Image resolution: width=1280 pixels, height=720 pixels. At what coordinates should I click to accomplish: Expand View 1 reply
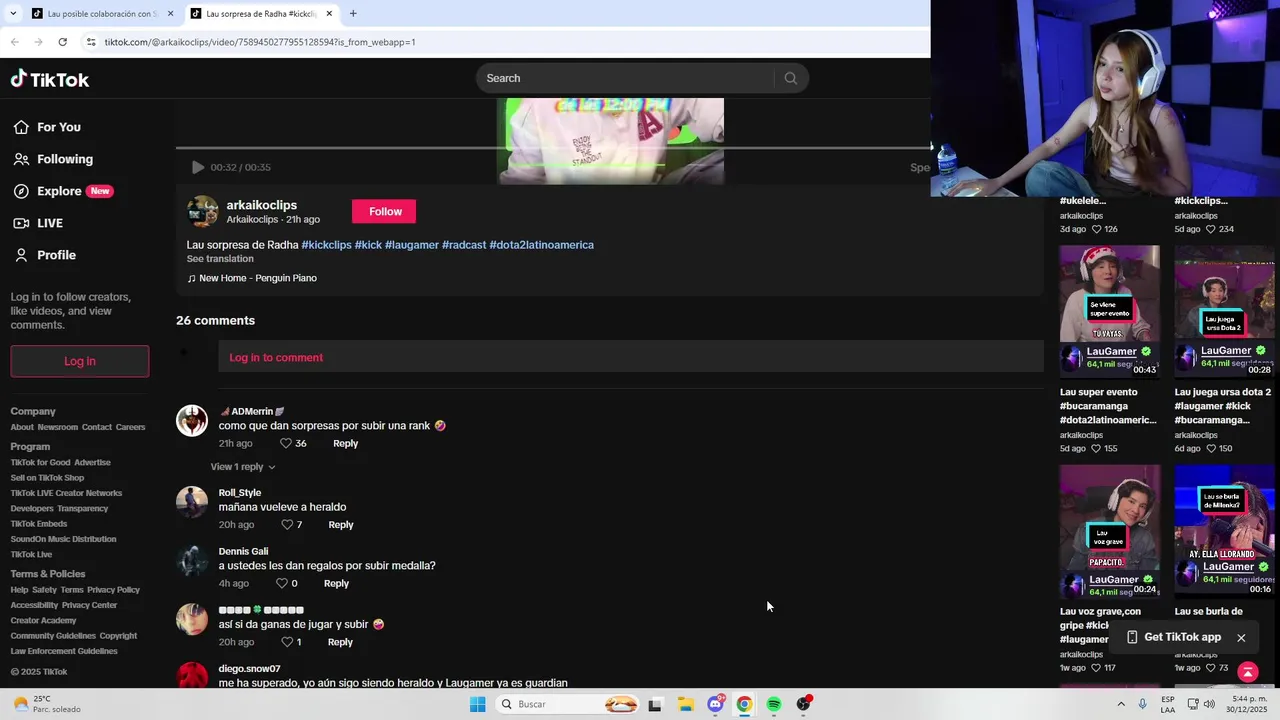pyautogui.click(x=242, y=467)
